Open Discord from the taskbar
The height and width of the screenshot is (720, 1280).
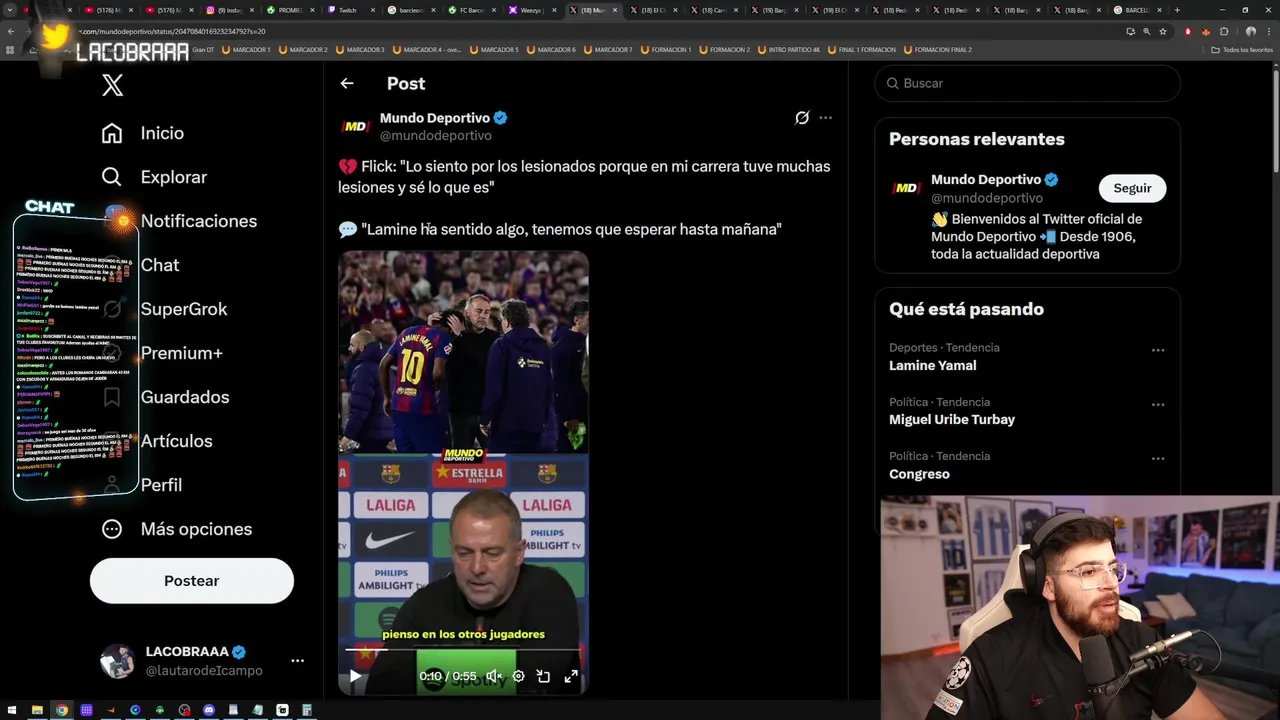(209, 710)
